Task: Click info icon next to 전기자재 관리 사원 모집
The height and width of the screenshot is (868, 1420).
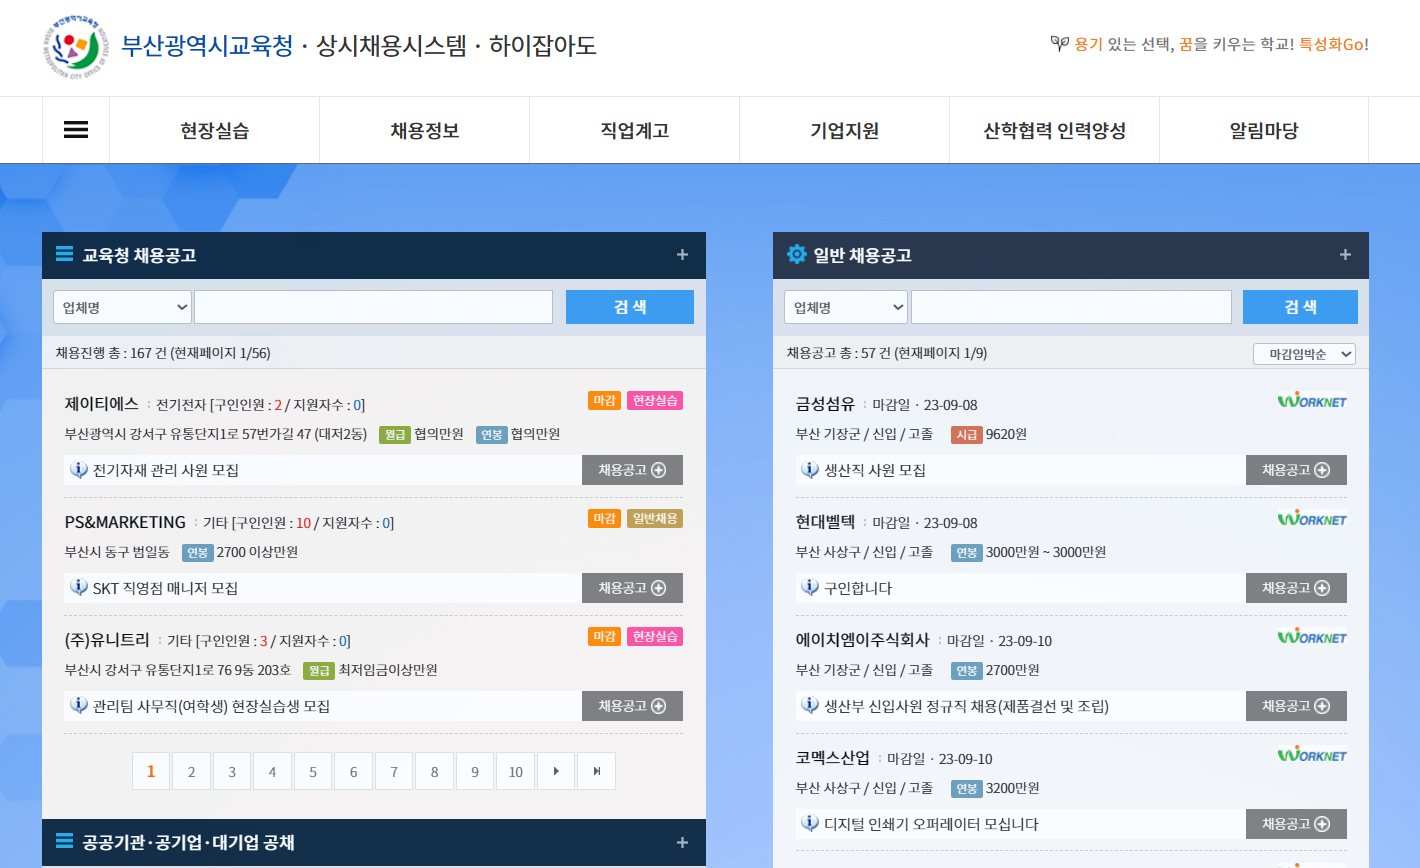Action: tap(79, 470)
